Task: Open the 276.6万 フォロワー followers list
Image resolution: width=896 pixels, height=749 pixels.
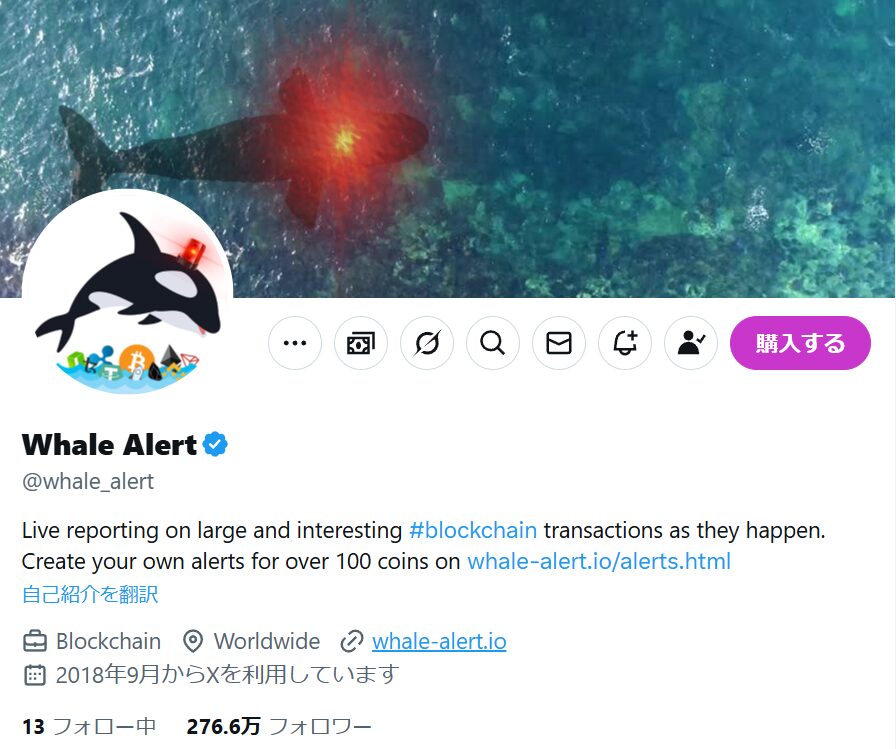Action: tap(279, 727)
